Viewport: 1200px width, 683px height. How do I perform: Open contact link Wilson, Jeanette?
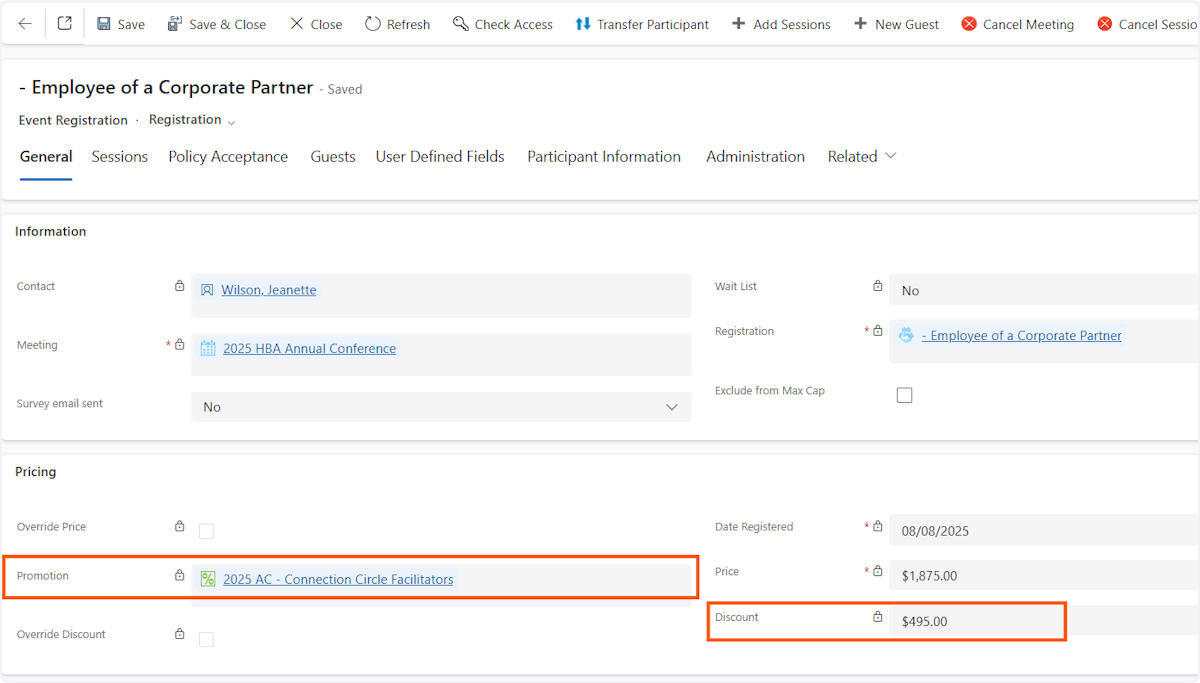click(x=269, y=290)
